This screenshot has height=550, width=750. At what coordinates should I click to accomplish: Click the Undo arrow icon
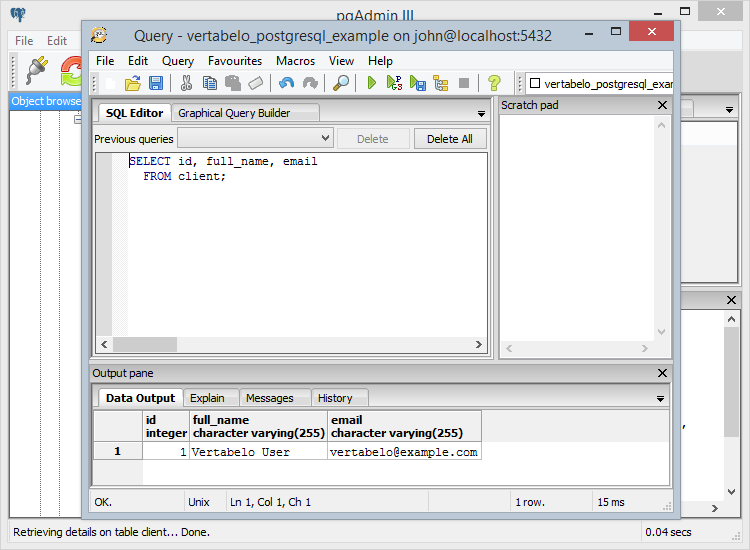click(x=287, y=84)
